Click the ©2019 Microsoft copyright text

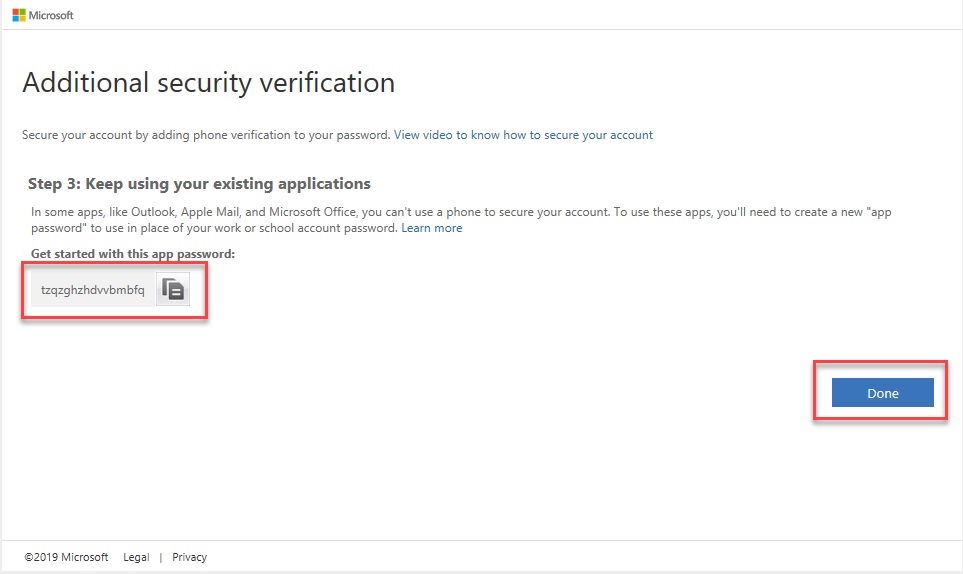(66, 557)
